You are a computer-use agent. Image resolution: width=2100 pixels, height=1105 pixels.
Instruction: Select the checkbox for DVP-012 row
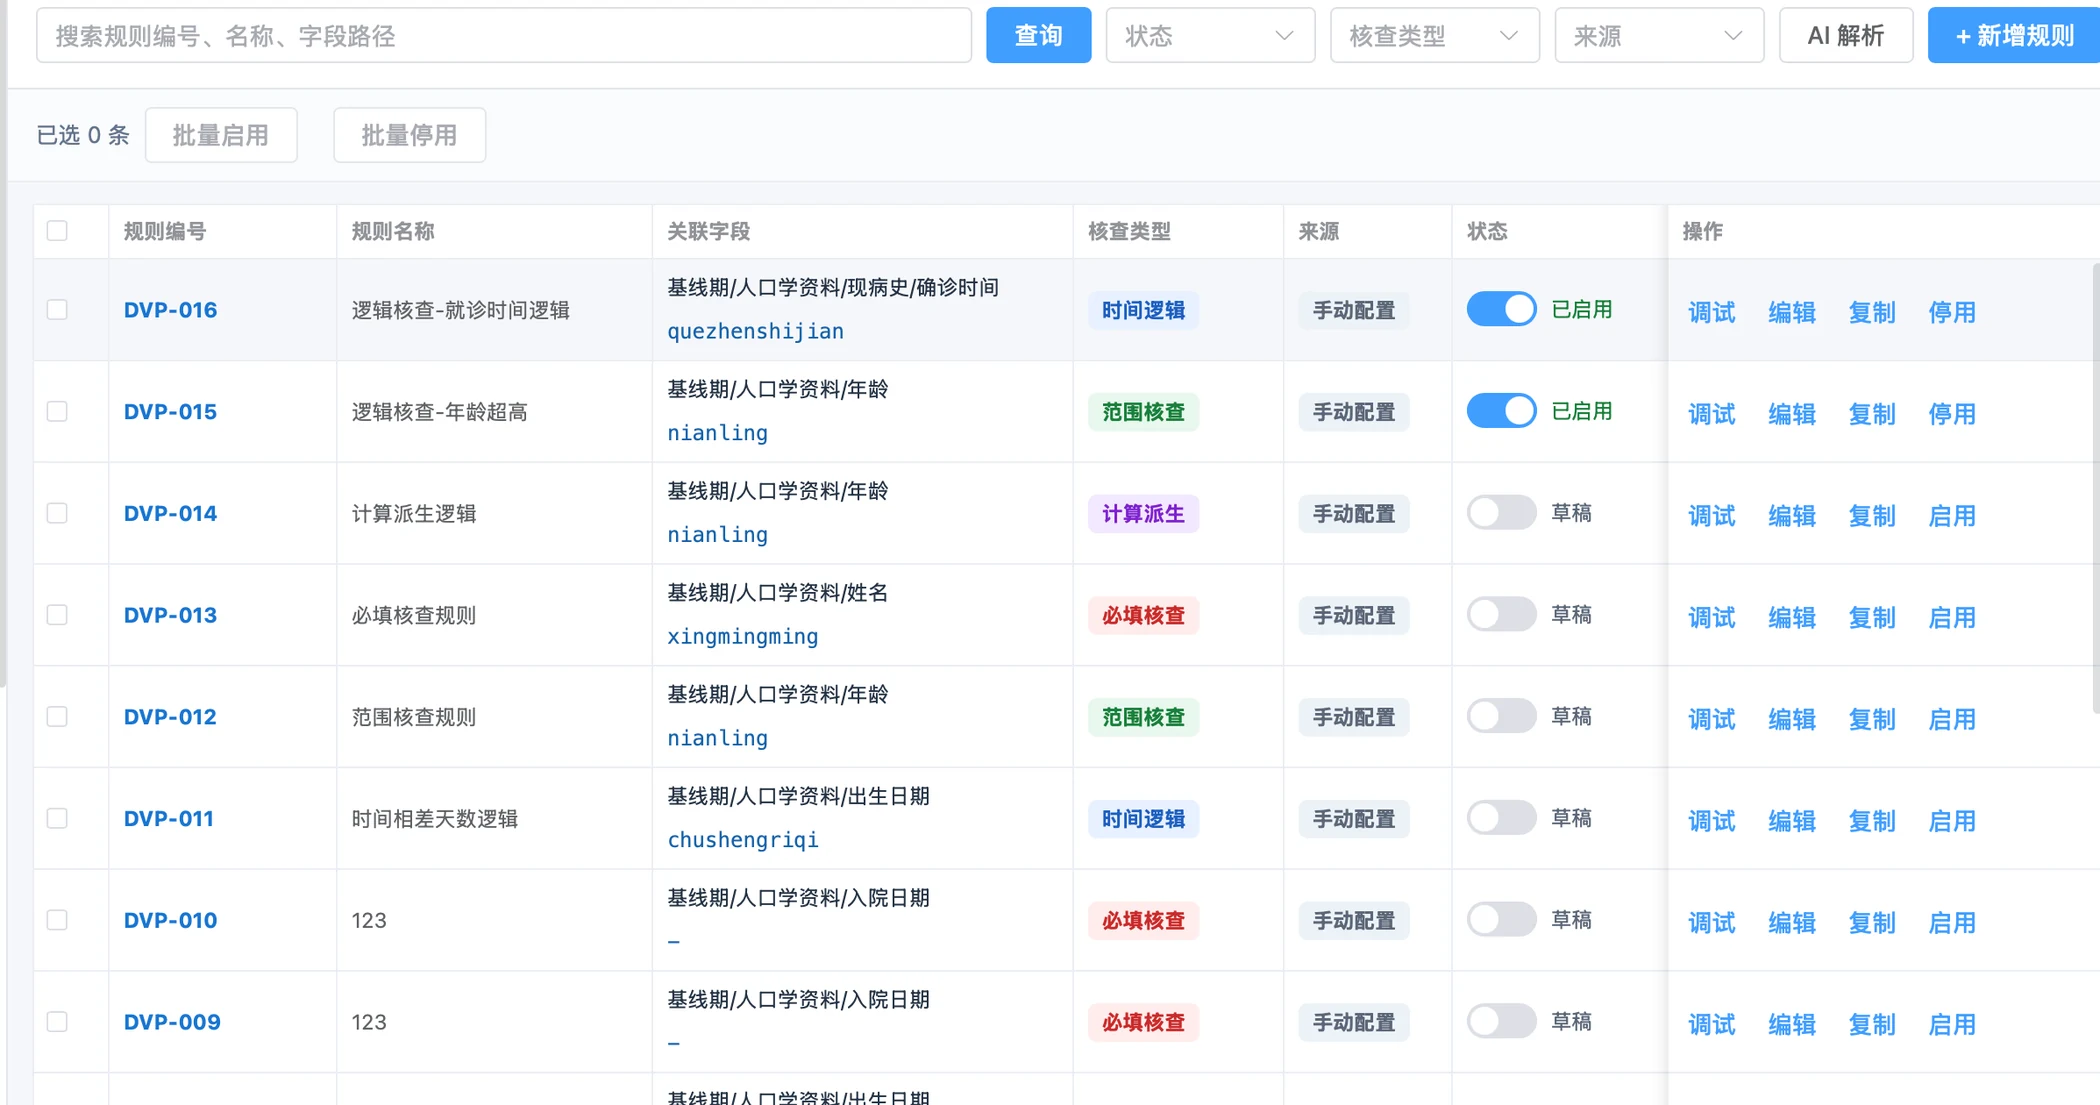click(x=57, y=717)
